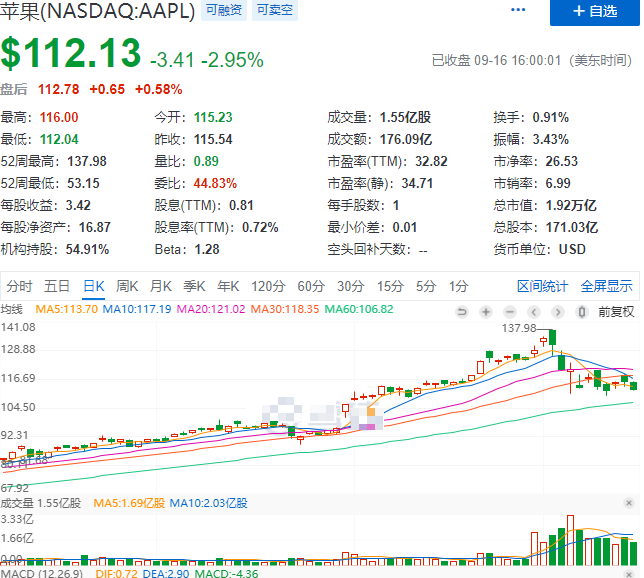The image size is (644, 578).
Task: Click the DIF:0.72 value
Action: pyautogui.click(x=116, y=573)
